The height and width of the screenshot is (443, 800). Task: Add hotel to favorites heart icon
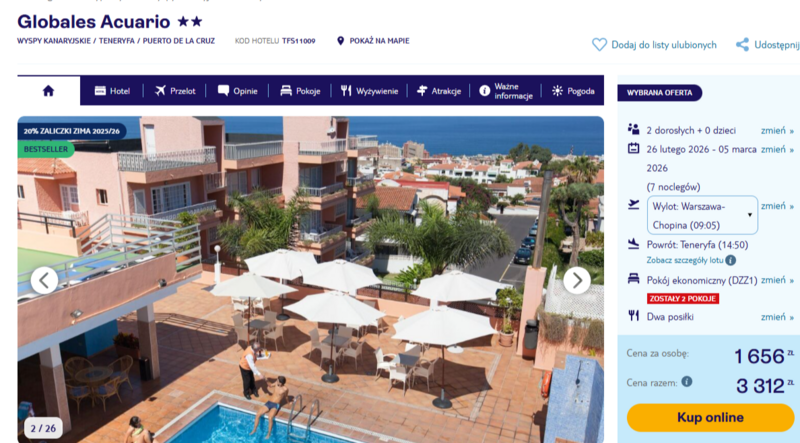(x=599, y=45)
